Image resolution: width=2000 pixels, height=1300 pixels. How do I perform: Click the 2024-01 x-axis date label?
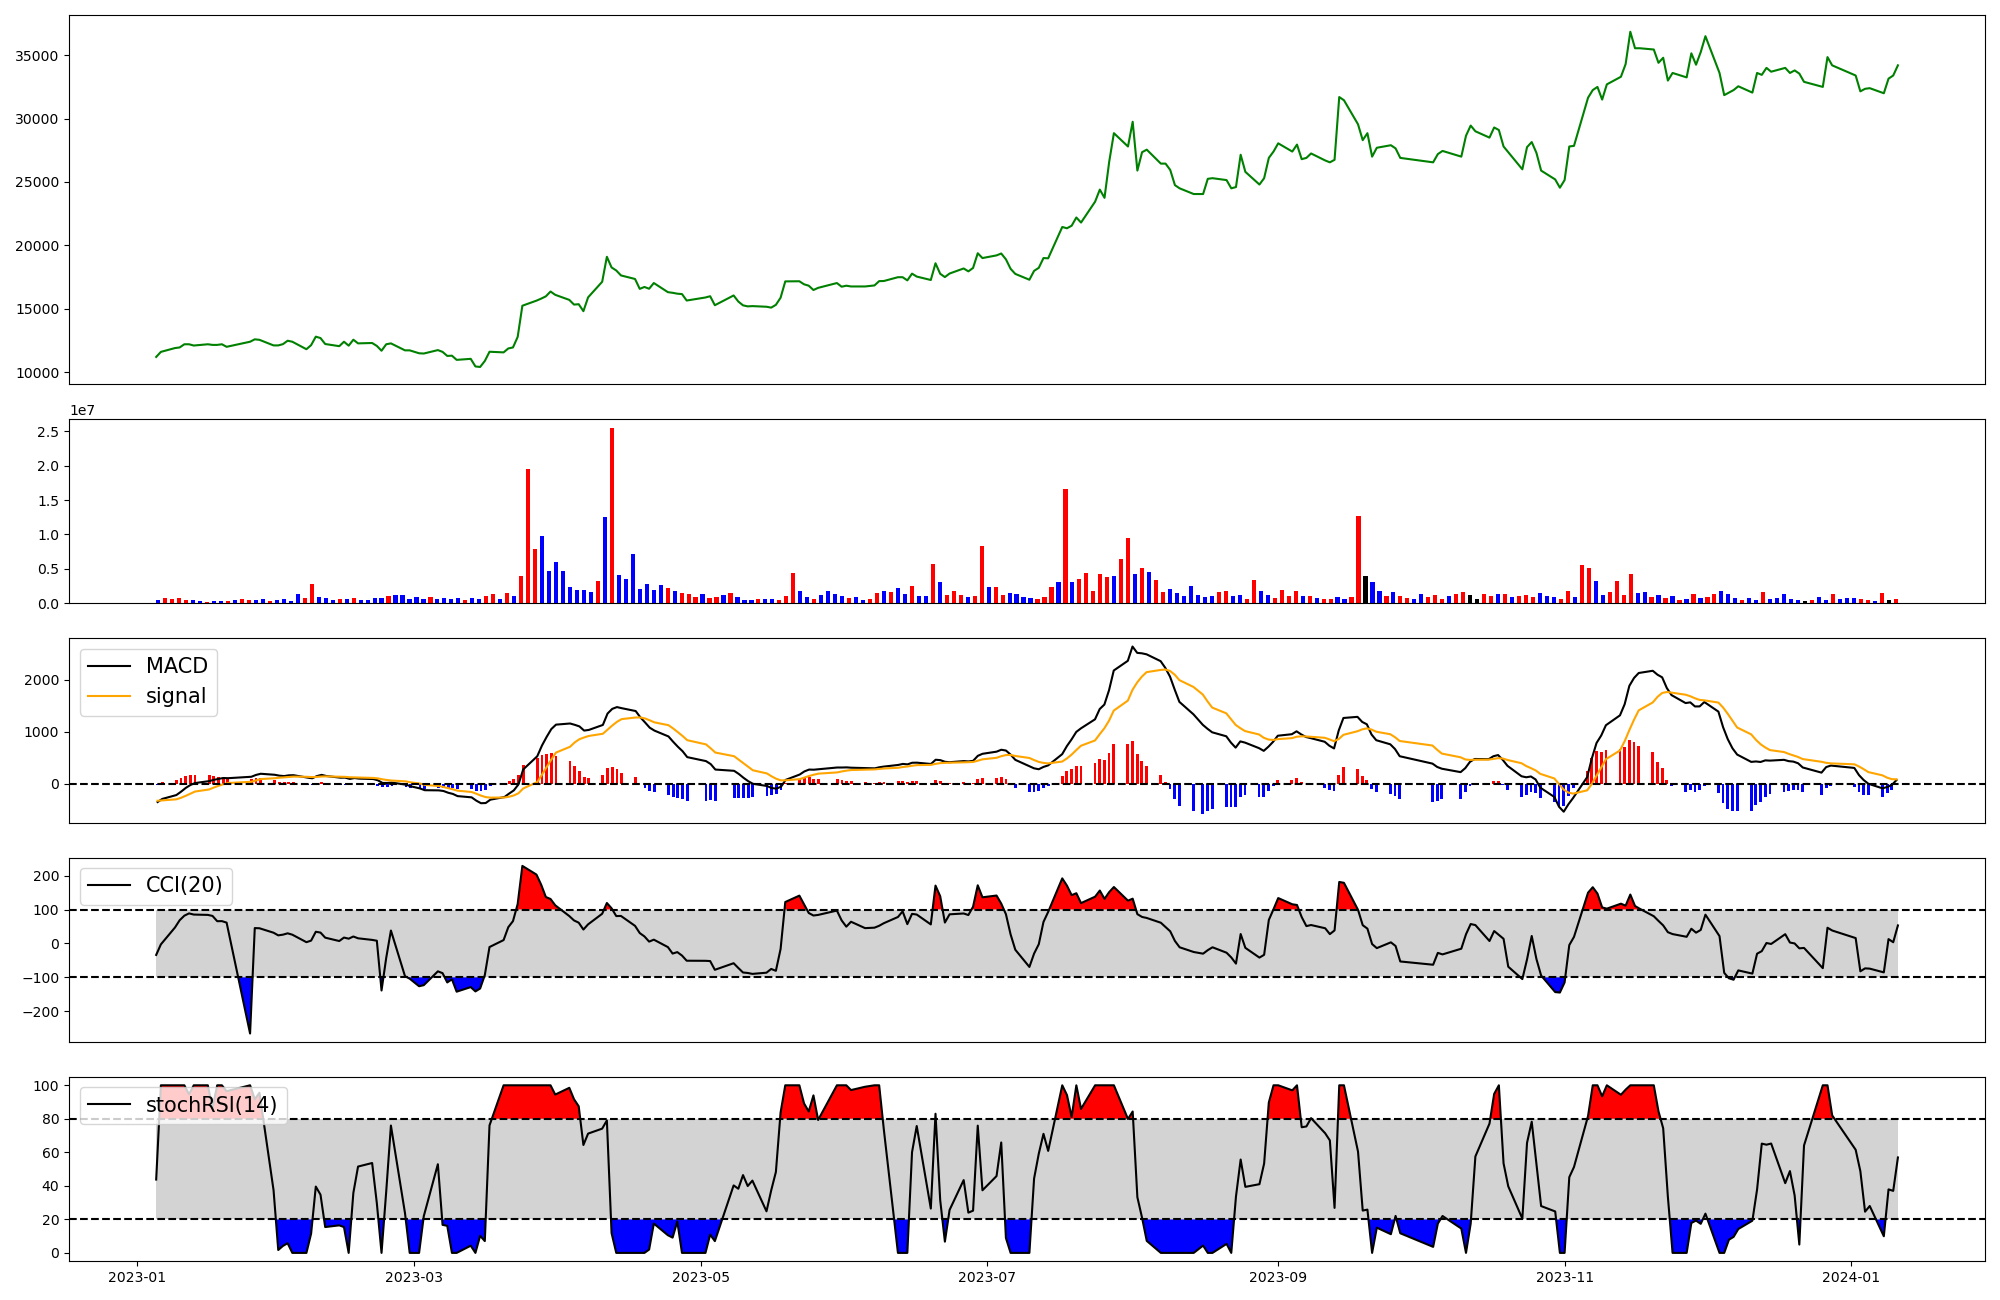(x=1852, y=1277)
